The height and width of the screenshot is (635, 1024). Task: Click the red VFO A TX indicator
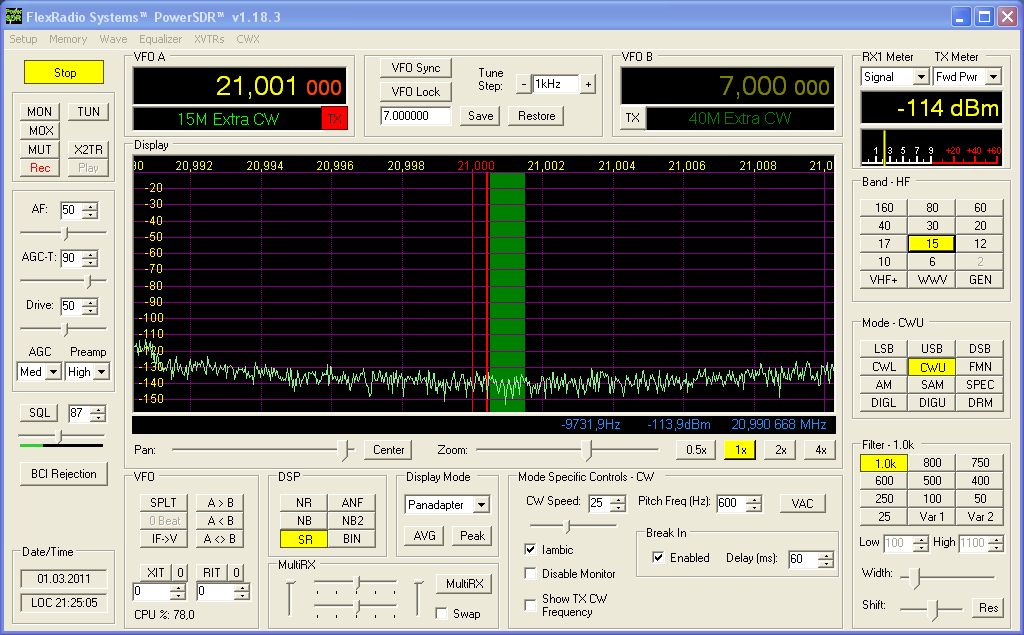click(334, 118)
